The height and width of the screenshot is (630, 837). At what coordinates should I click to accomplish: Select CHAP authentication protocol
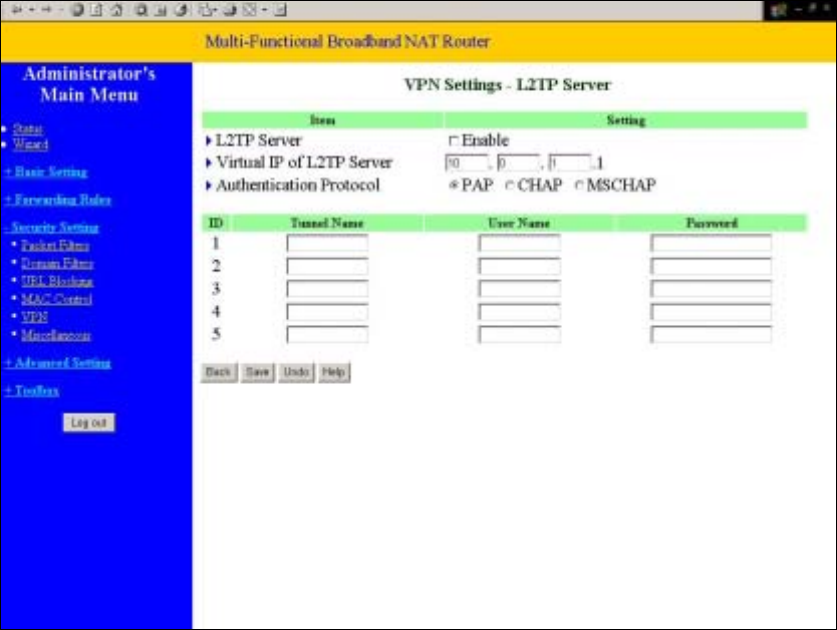509,185
